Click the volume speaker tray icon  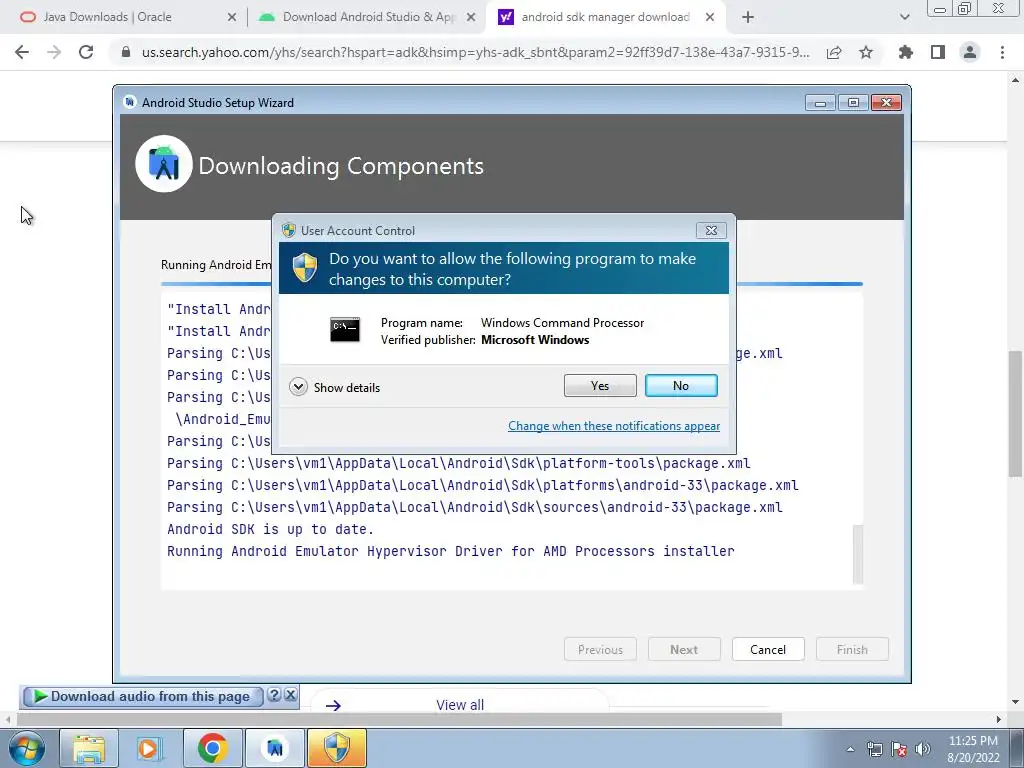pos(922,749)
